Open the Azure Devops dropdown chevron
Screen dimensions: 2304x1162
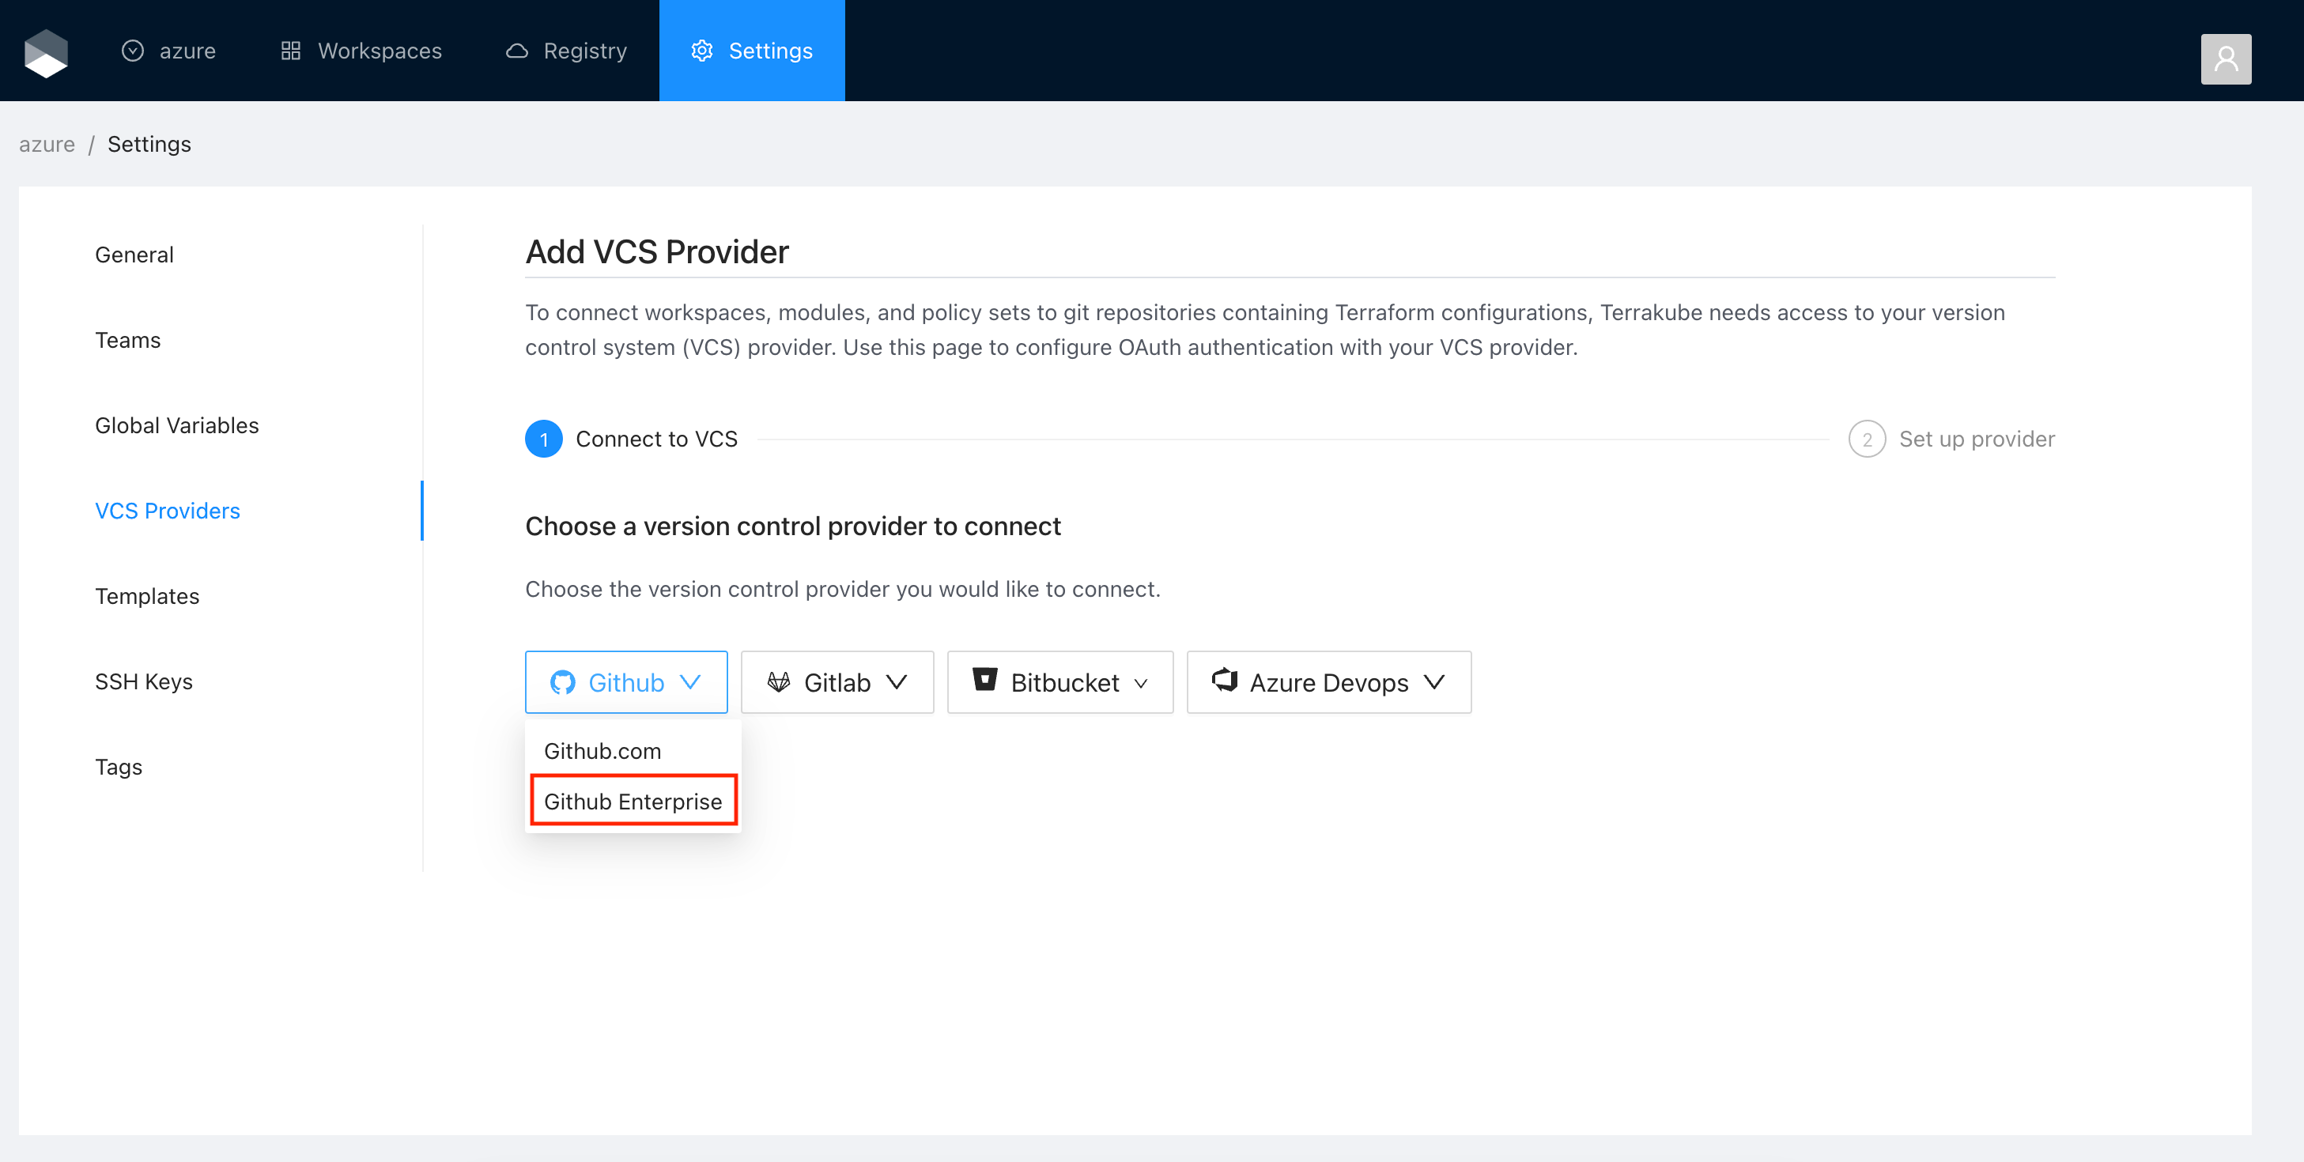coord(1435,682)
